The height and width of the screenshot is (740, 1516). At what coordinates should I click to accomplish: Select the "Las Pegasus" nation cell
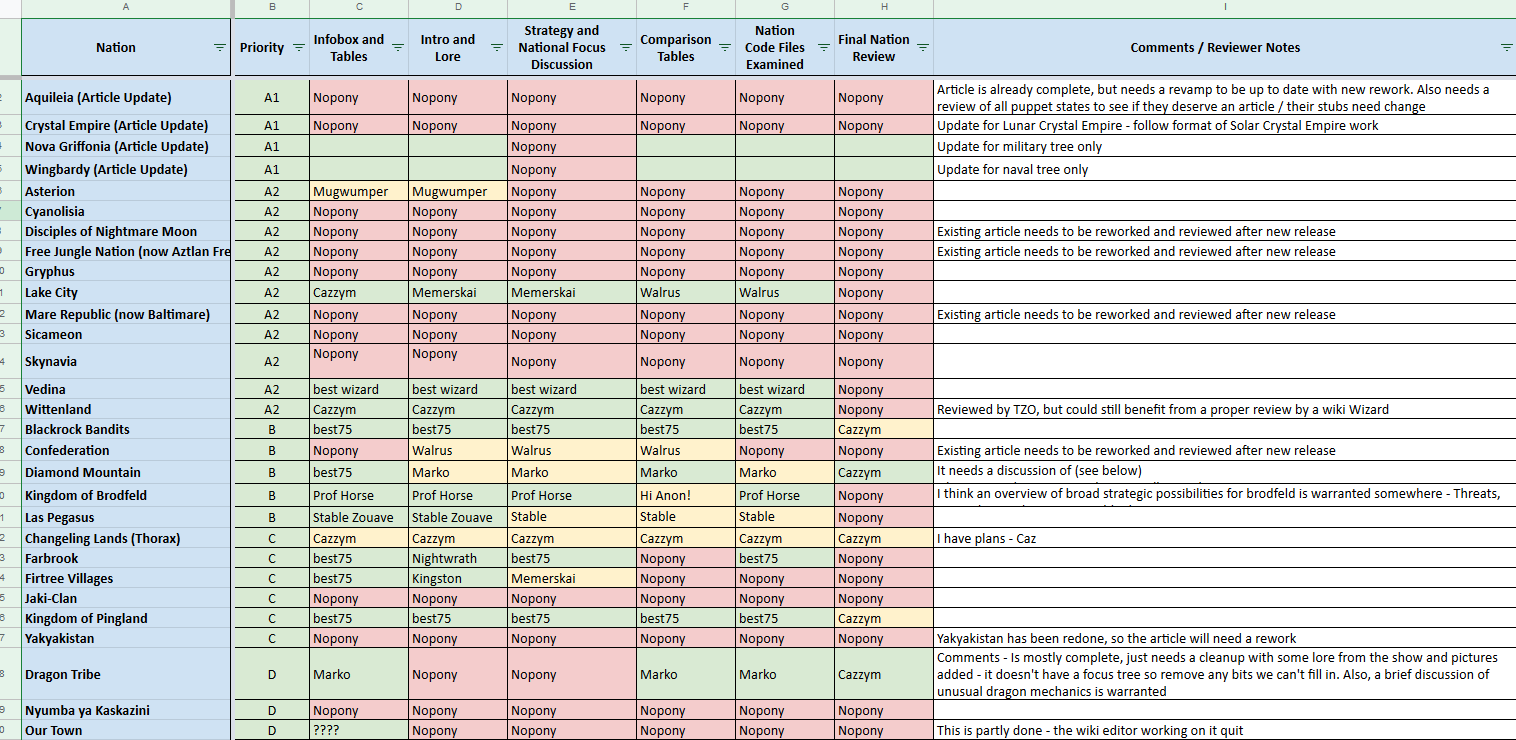126,518
